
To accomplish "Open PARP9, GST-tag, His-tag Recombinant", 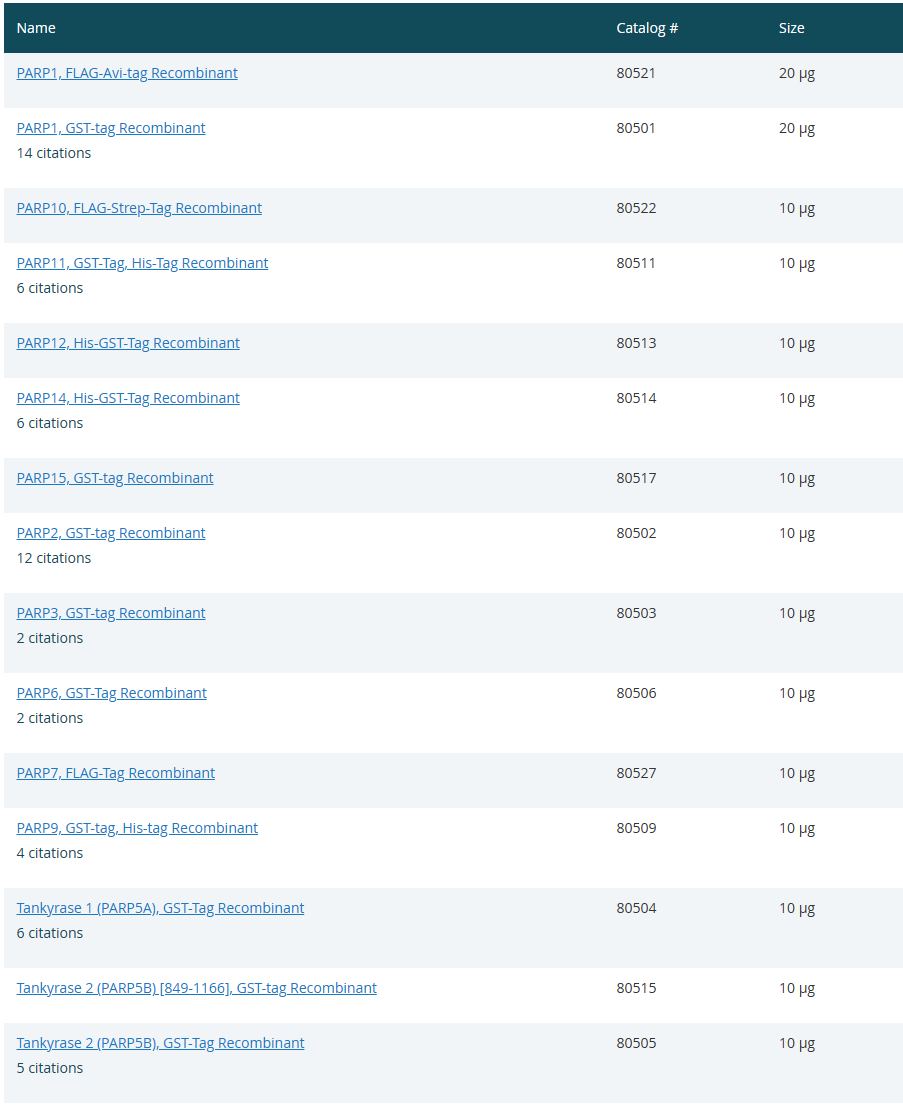I will tap(137, 828).
